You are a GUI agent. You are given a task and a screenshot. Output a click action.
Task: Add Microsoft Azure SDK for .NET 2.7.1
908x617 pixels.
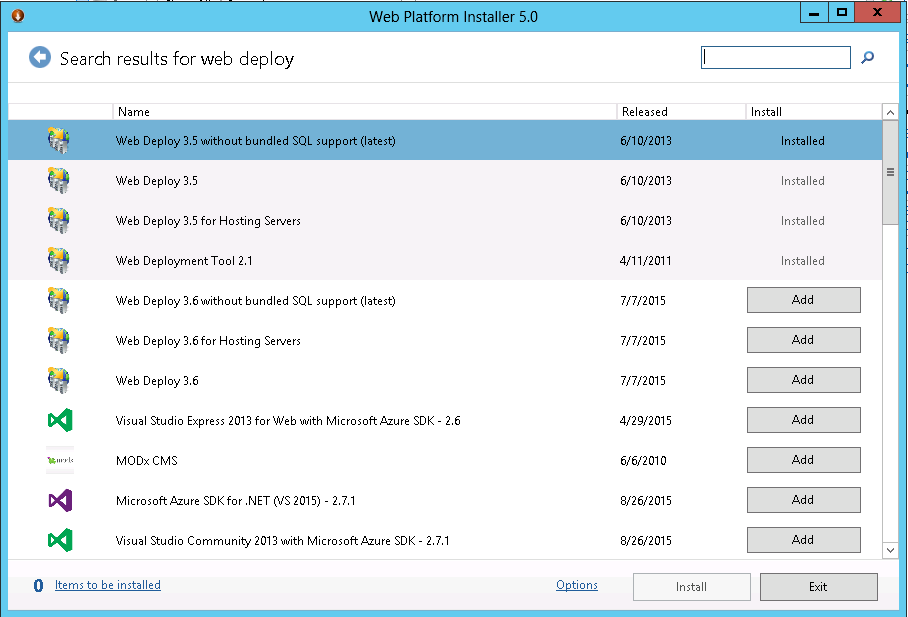(x=803, y=500)
